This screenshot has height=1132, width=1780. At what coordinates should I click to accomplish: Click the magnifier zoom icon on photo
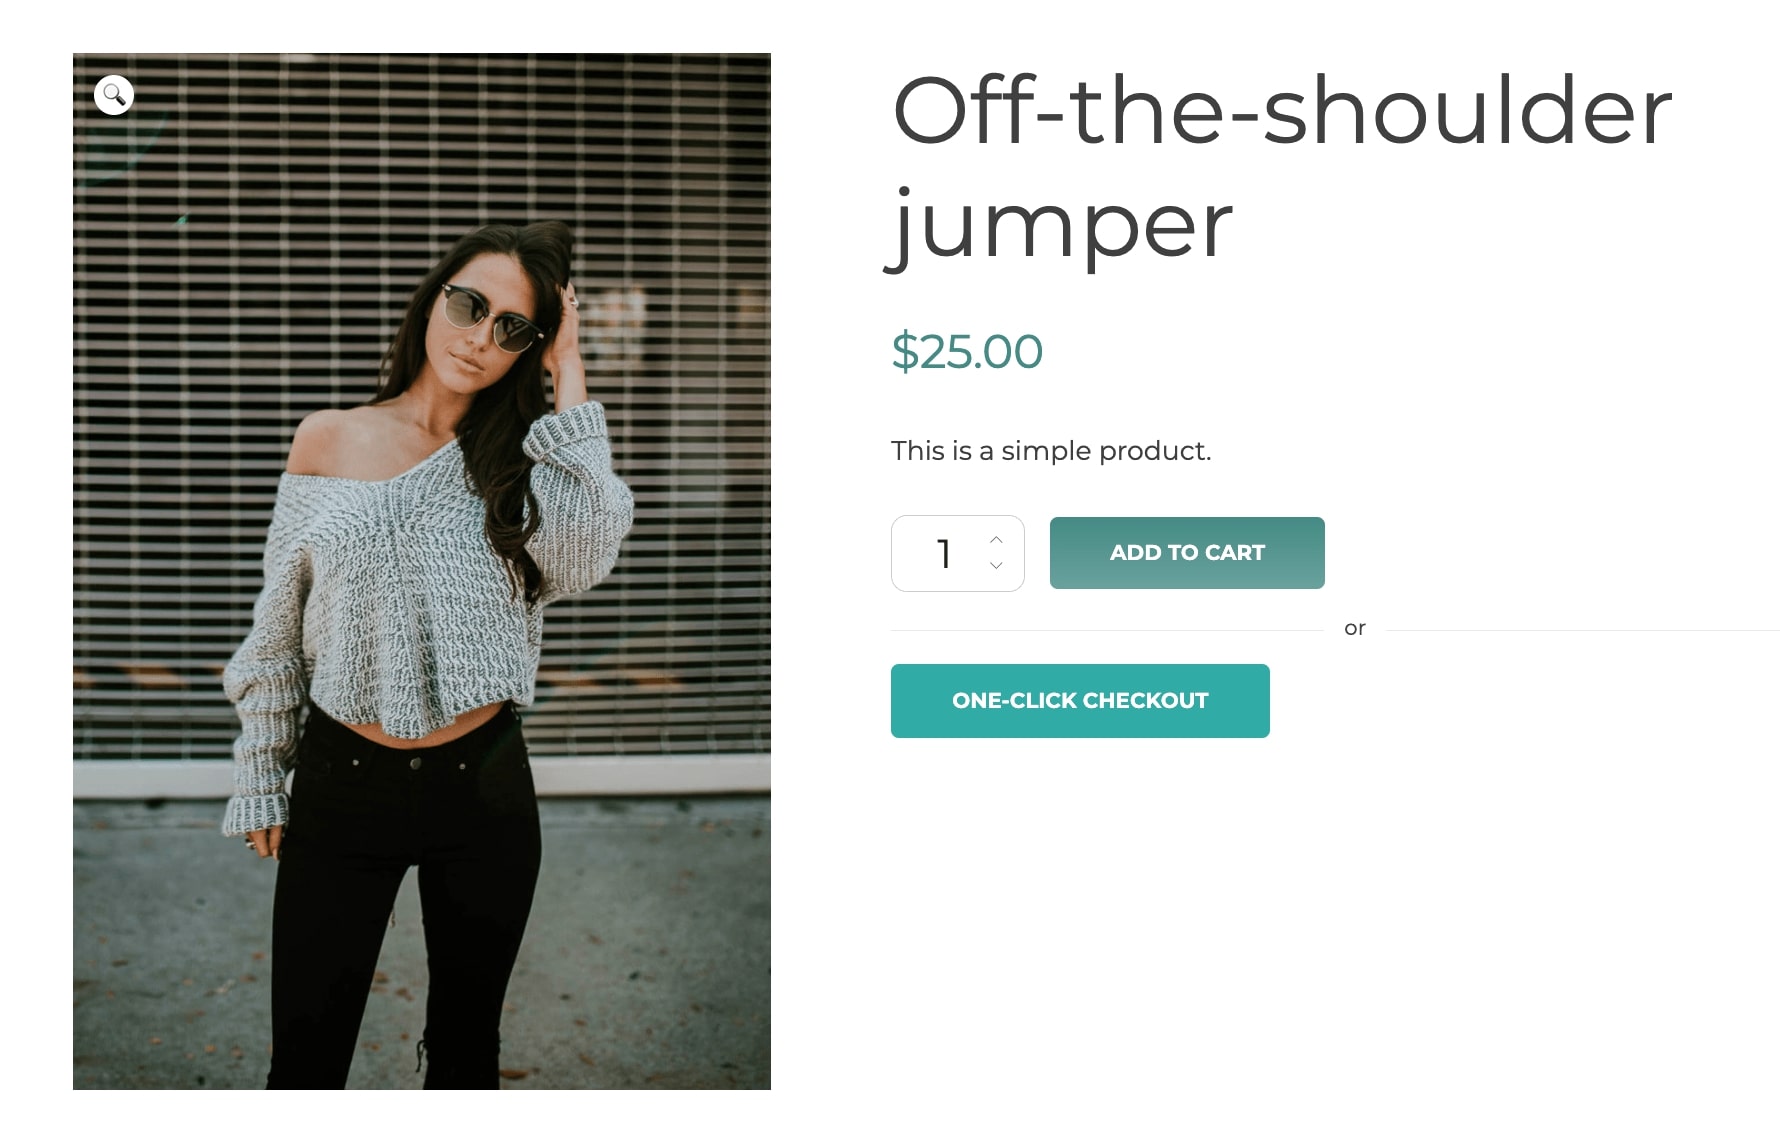tap(114, 95)
